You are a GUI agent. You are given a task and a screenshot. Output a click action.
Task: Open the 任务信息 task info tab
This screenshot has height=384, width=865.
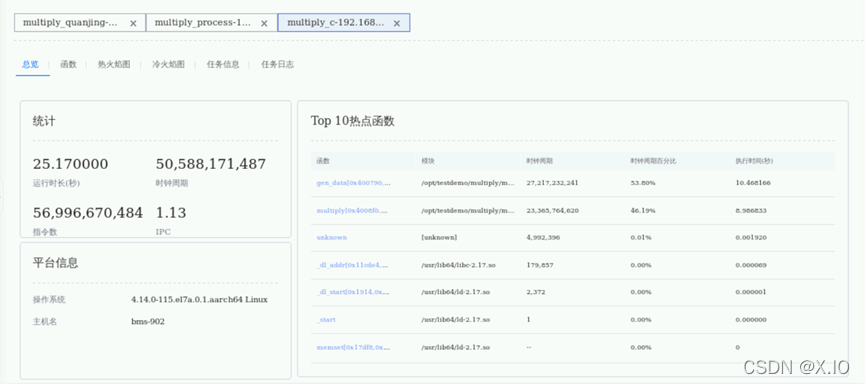223,65
